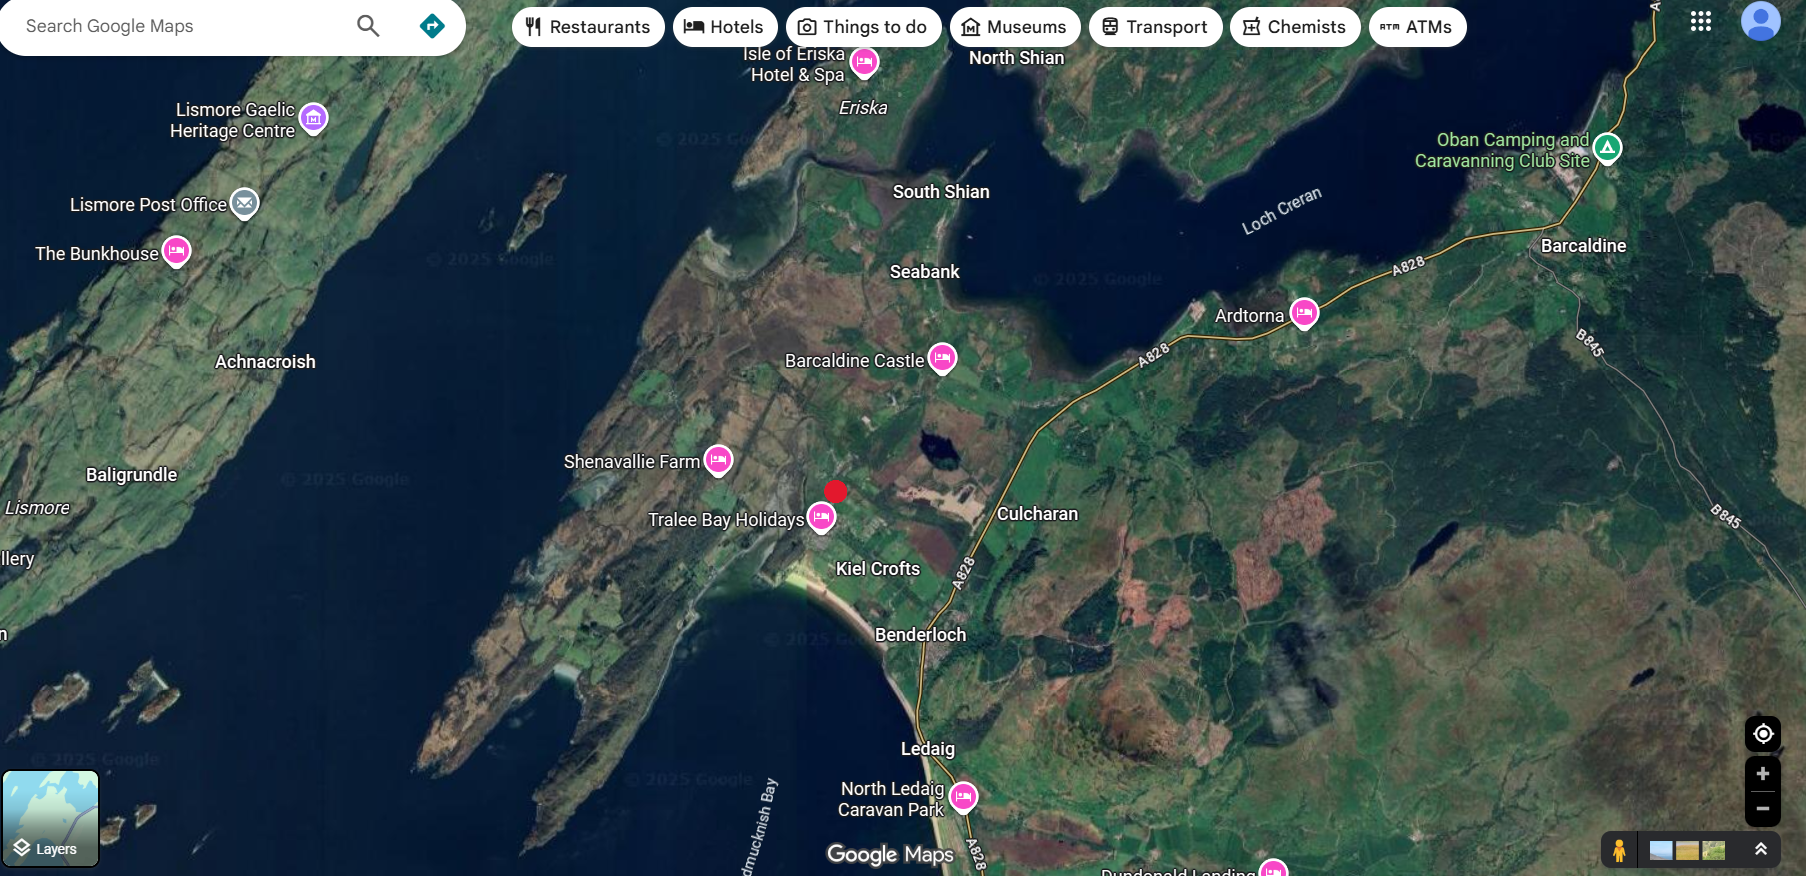Image resolution: width=1806 pixels, height=876 pixels.
Task: Select the Barcaldine Castle hotel pin
Action: pos(942,358)
